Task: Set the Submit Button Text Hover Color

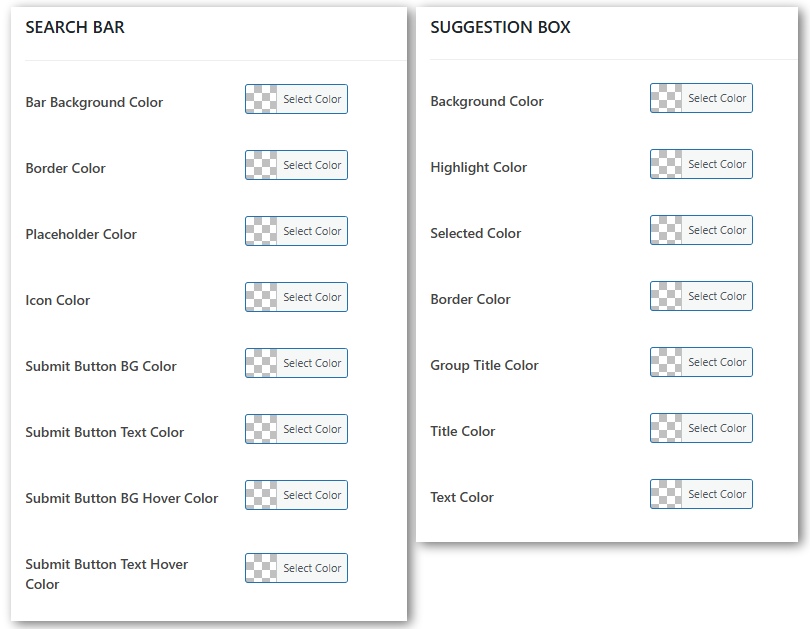Action: 296,569
